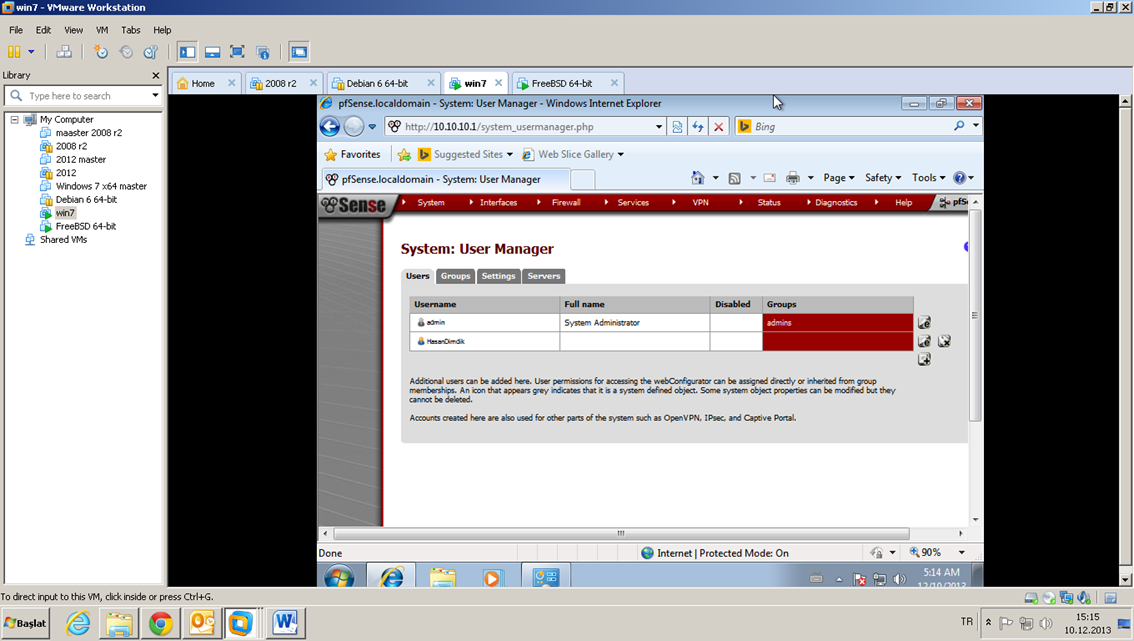Click the IE Home page icon
This screenshot has height=641, width=1134.
697,178
